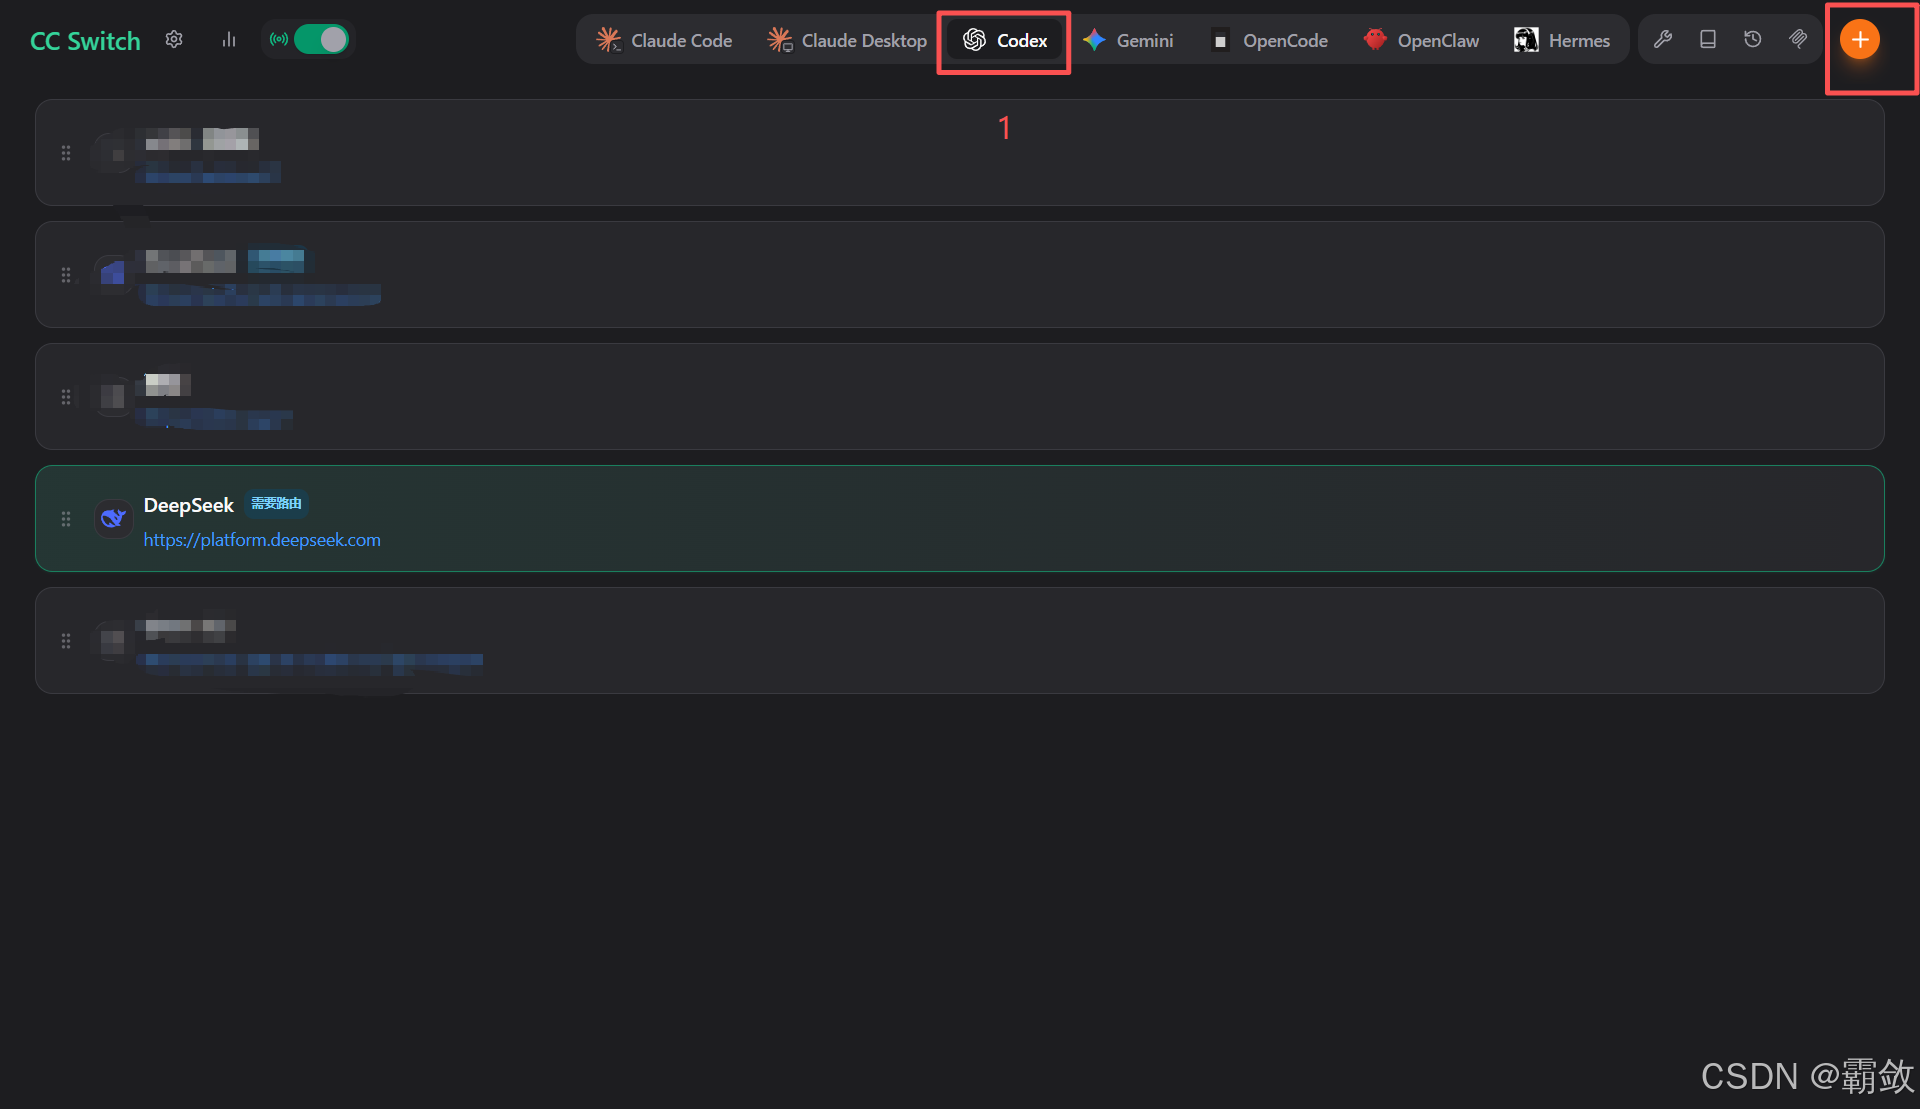The height and width of the screenshot is (1109, 1920).
Task: Click the drag handle of the topmost provider card
Action: point(66,153)
